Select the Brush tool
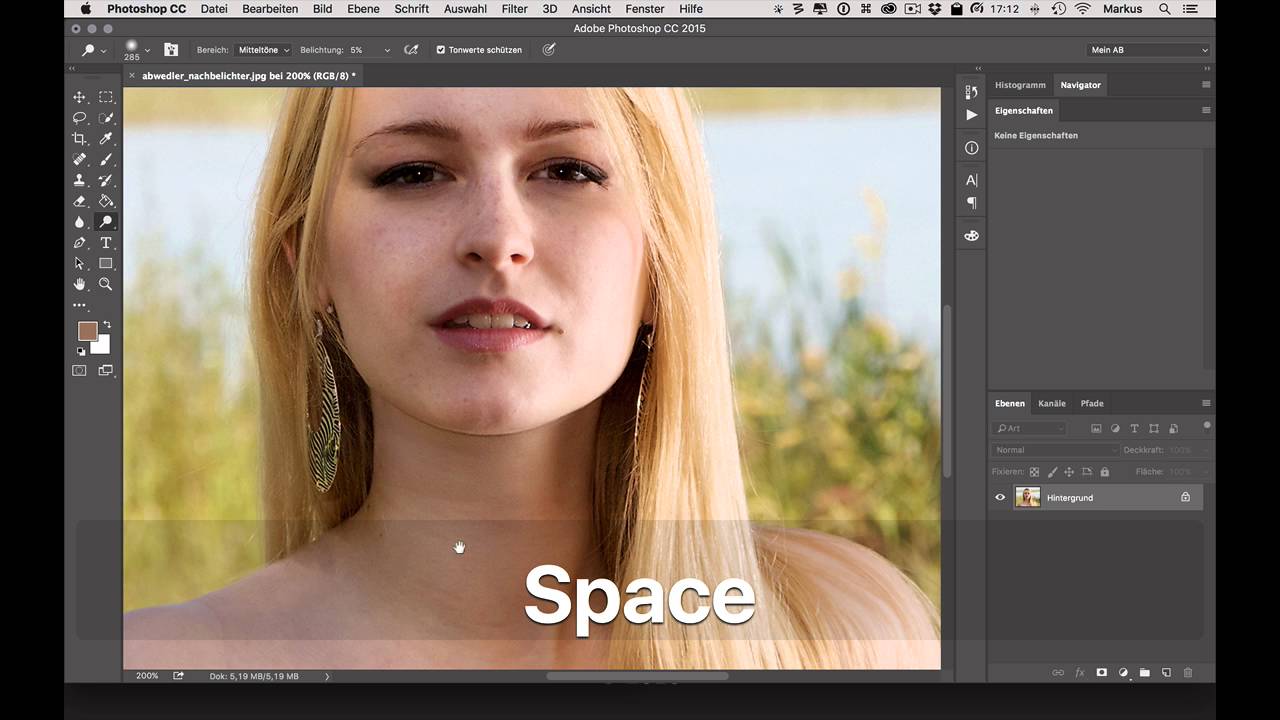Image resolution: width=1280 pixels, height=720 pixels. [106, 160]
